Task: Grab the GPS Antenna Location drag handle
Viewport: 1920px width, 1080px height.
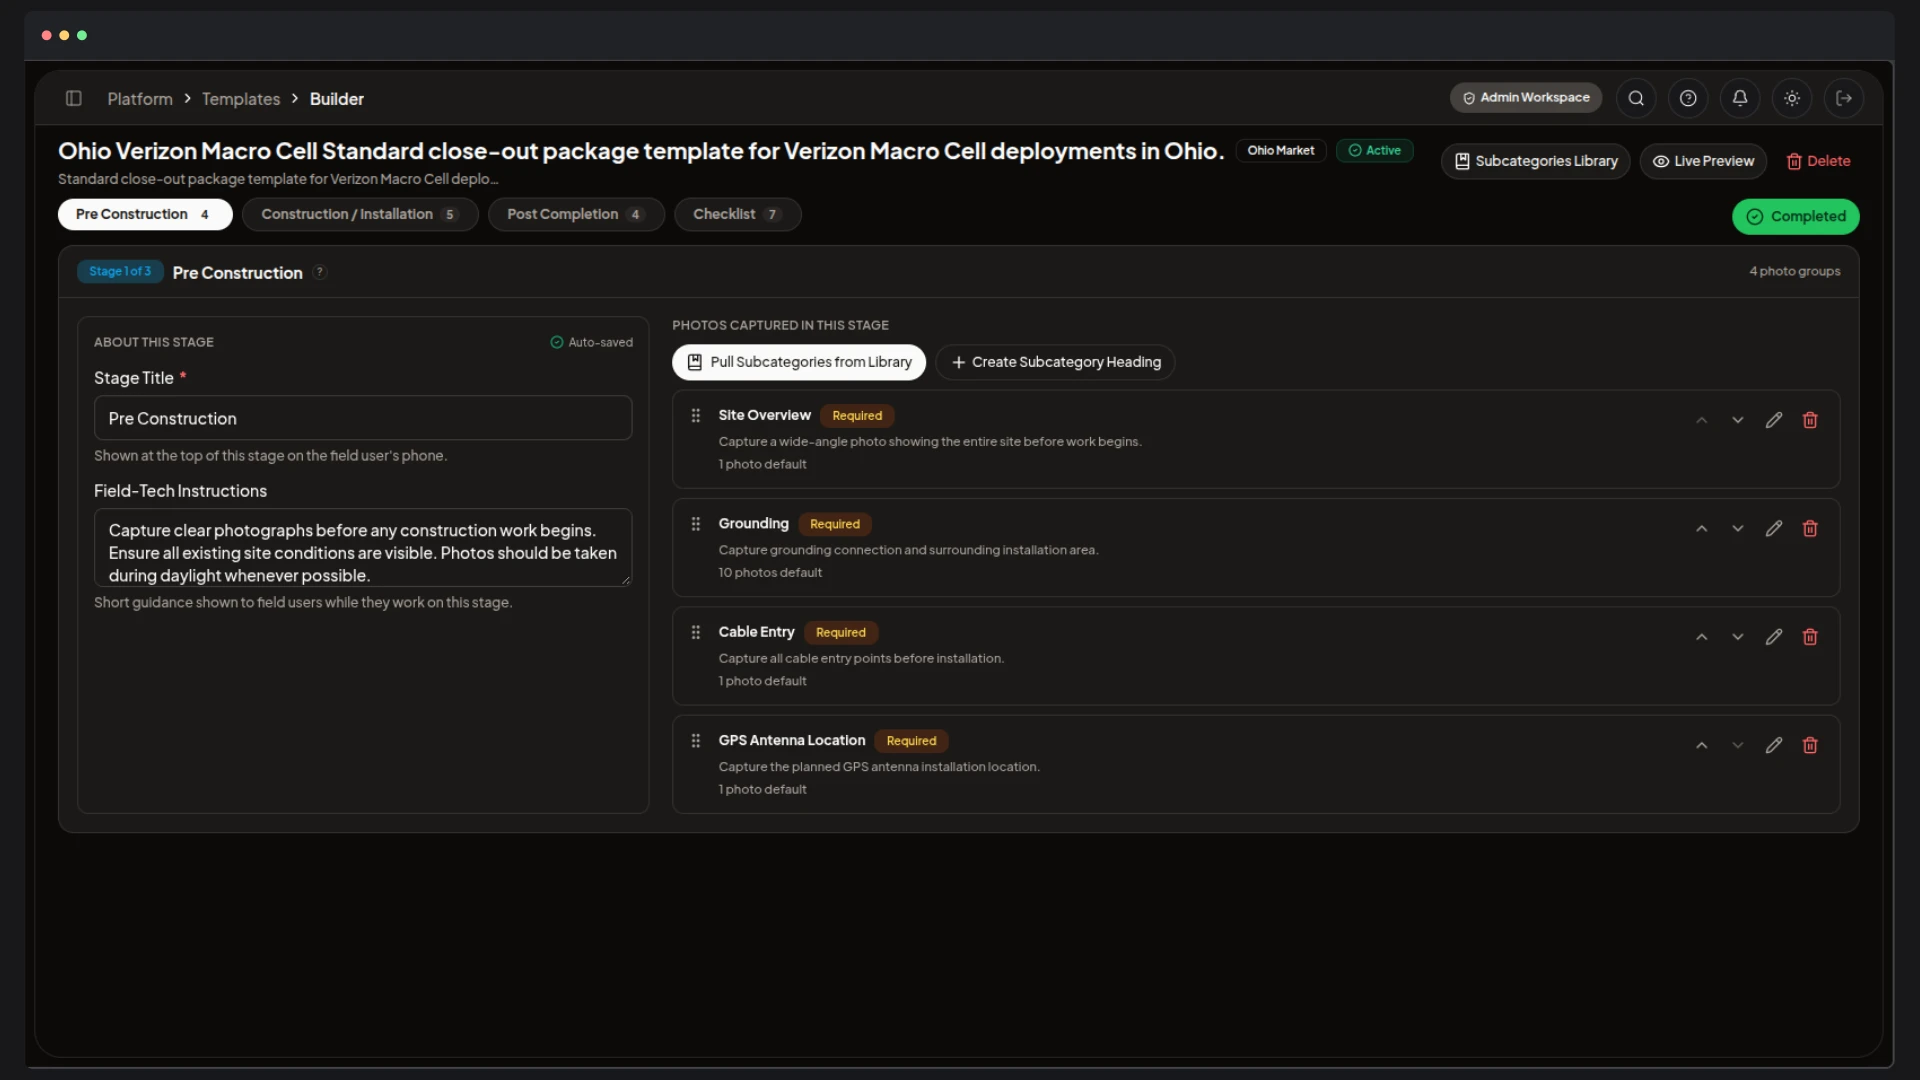Action: 696,740
